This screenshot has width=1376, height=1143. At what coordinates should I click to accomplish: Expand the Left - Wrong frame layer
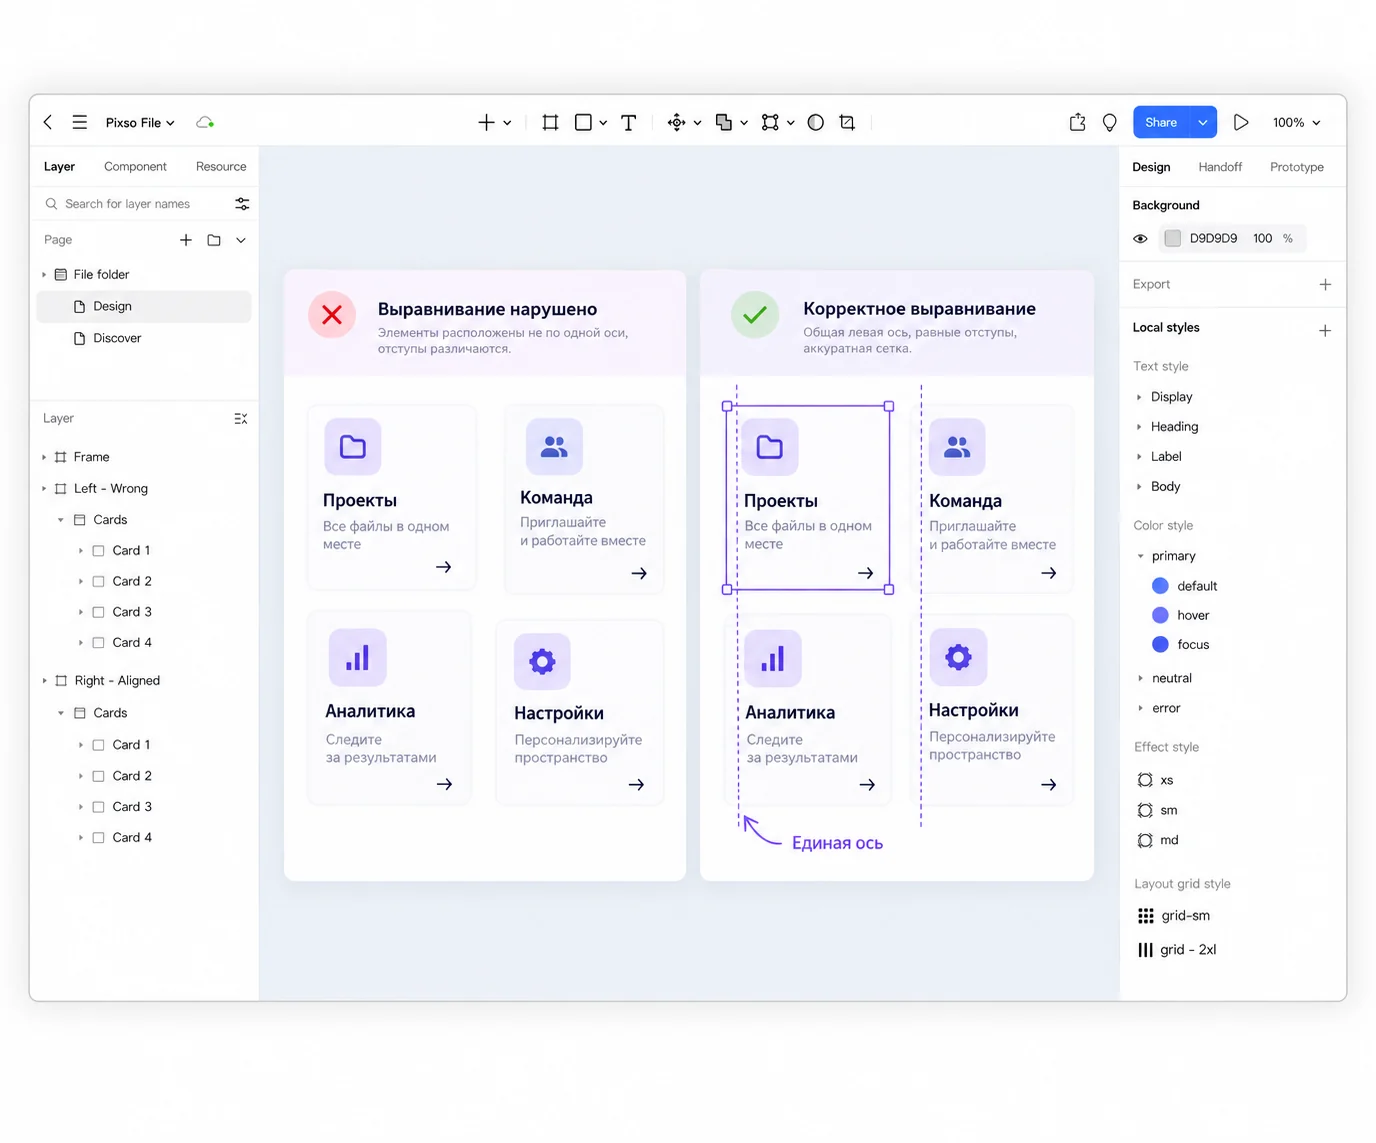coord(44,489)
